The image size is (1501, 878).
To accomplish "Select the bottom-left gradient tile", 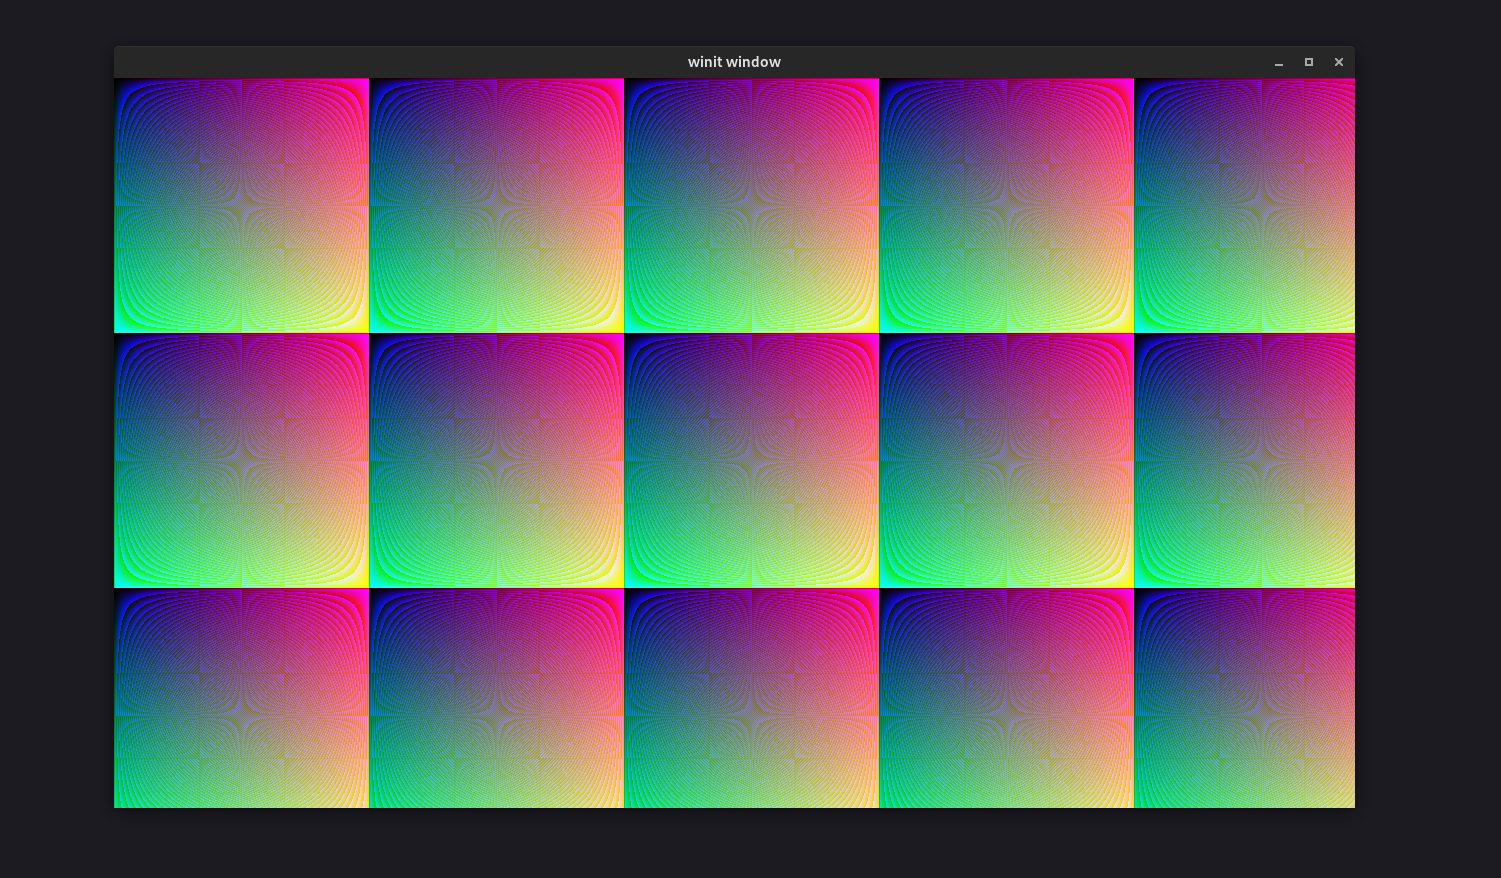I will pos(242,698).
